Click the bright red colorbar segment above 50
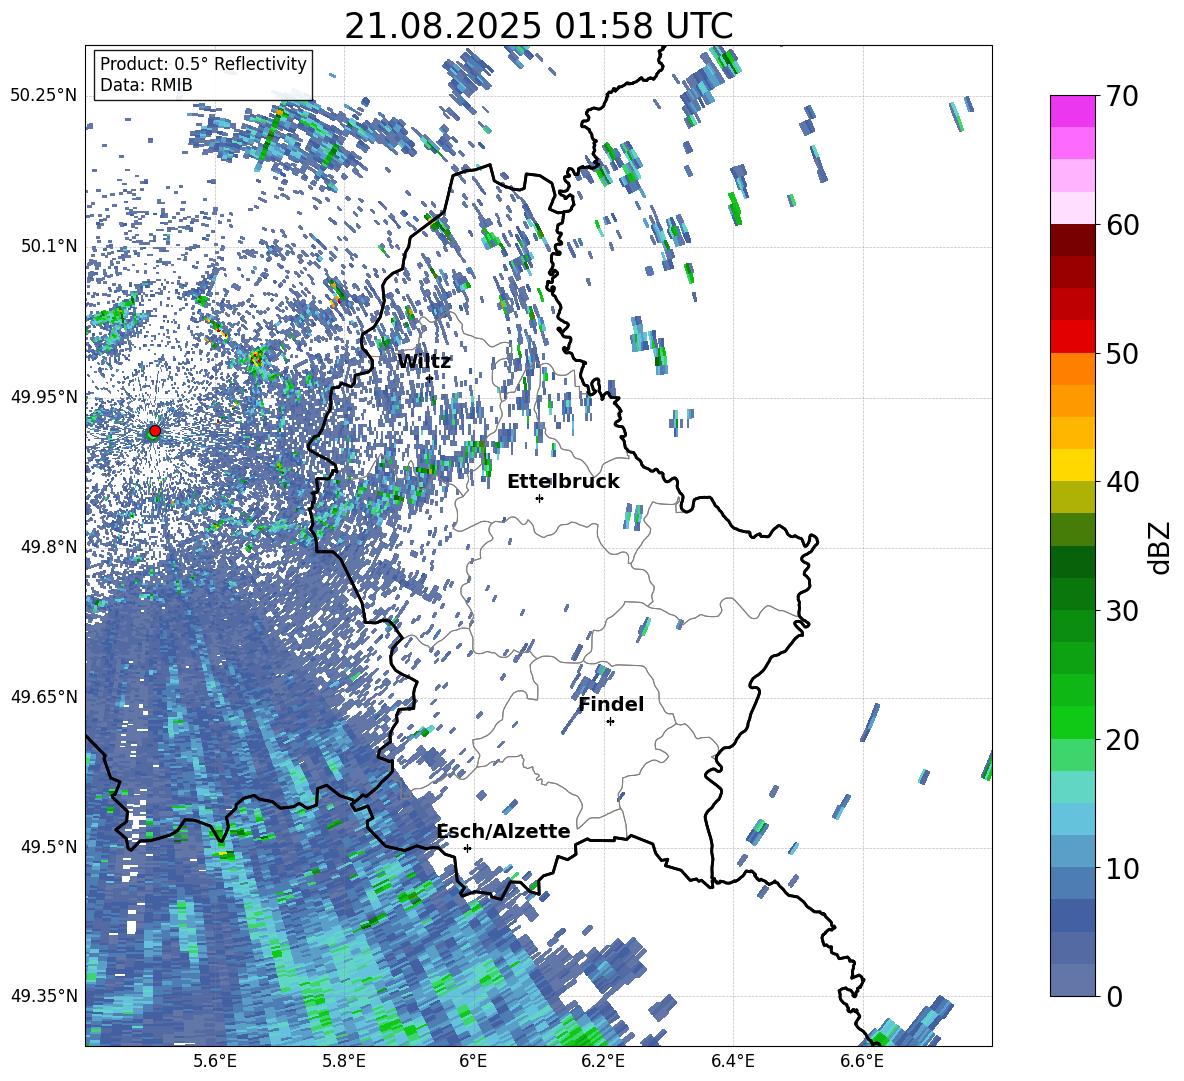This screenshot has width=1184, height=1081. pos(1072,337)
